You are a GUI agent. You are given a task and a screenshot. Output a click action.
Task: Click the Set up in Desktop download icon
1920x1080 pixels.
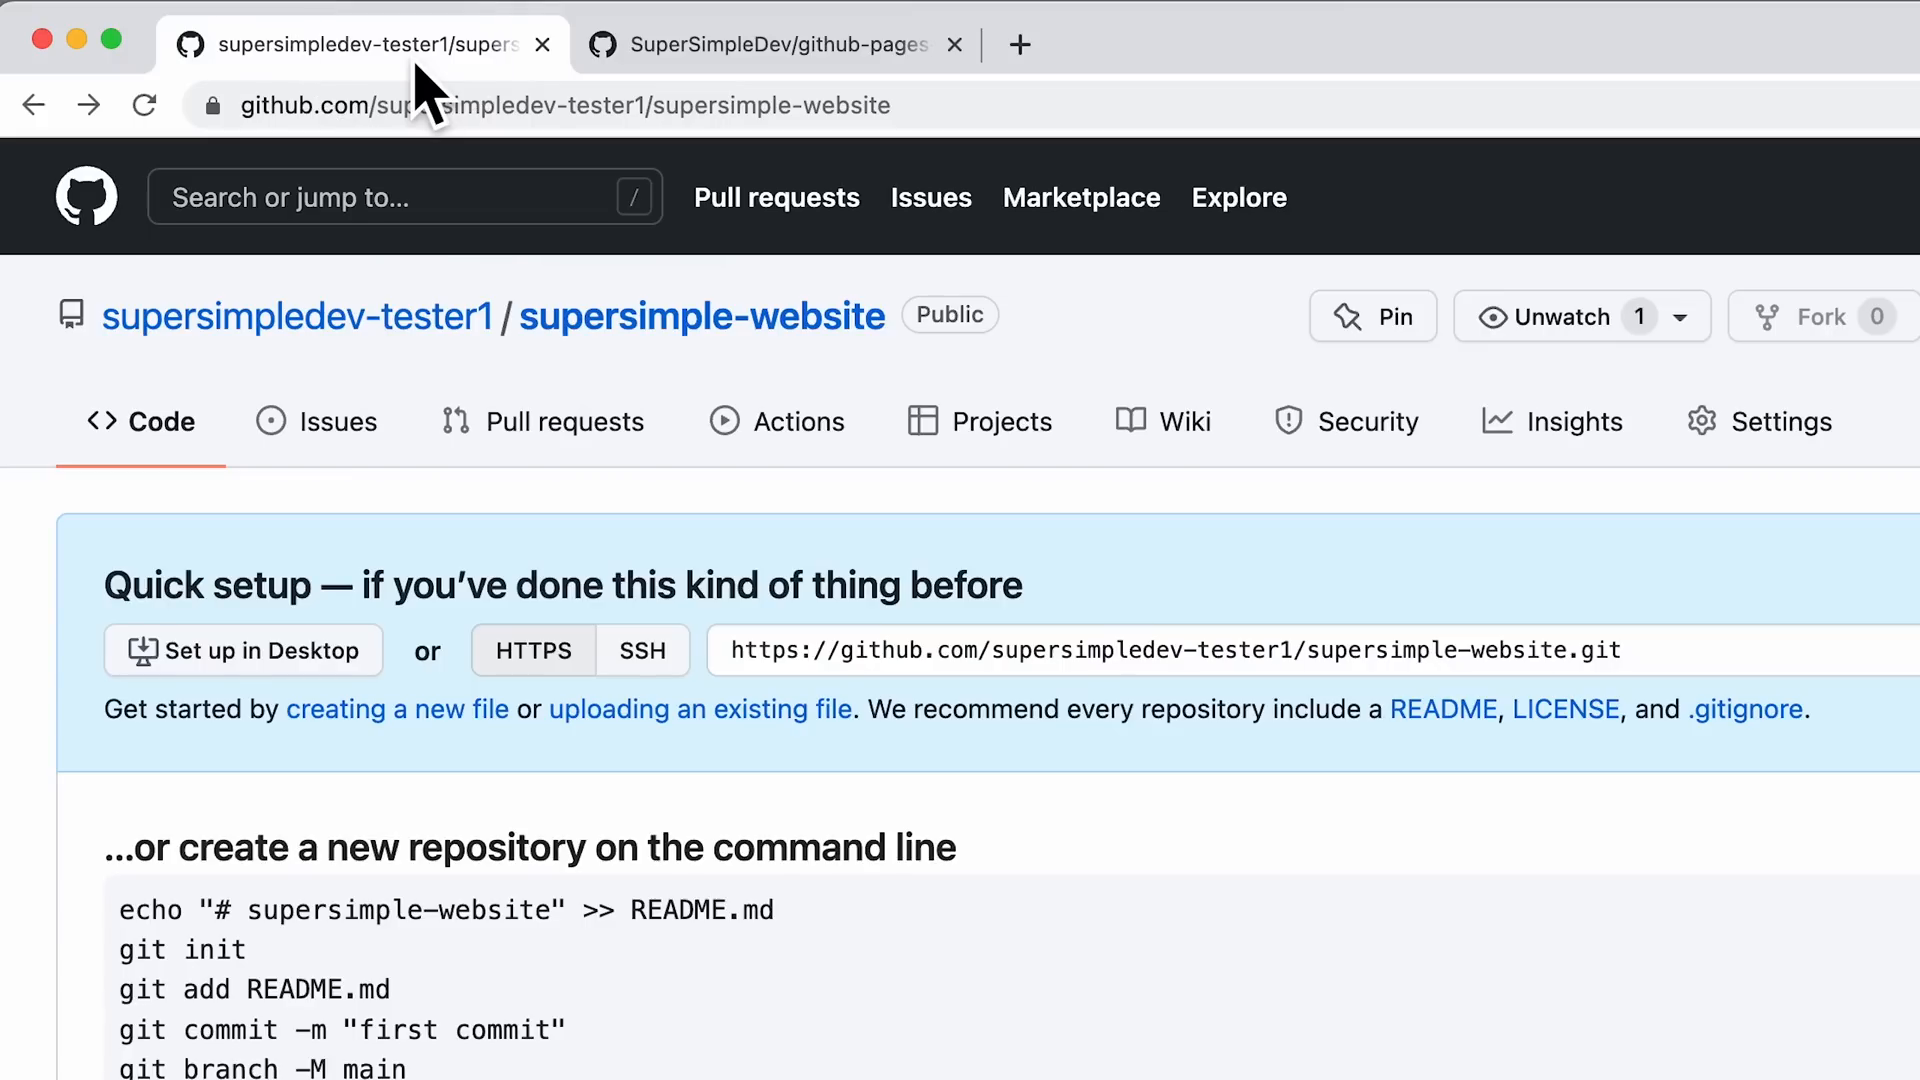pyautogui.click(x=143, y=651)
